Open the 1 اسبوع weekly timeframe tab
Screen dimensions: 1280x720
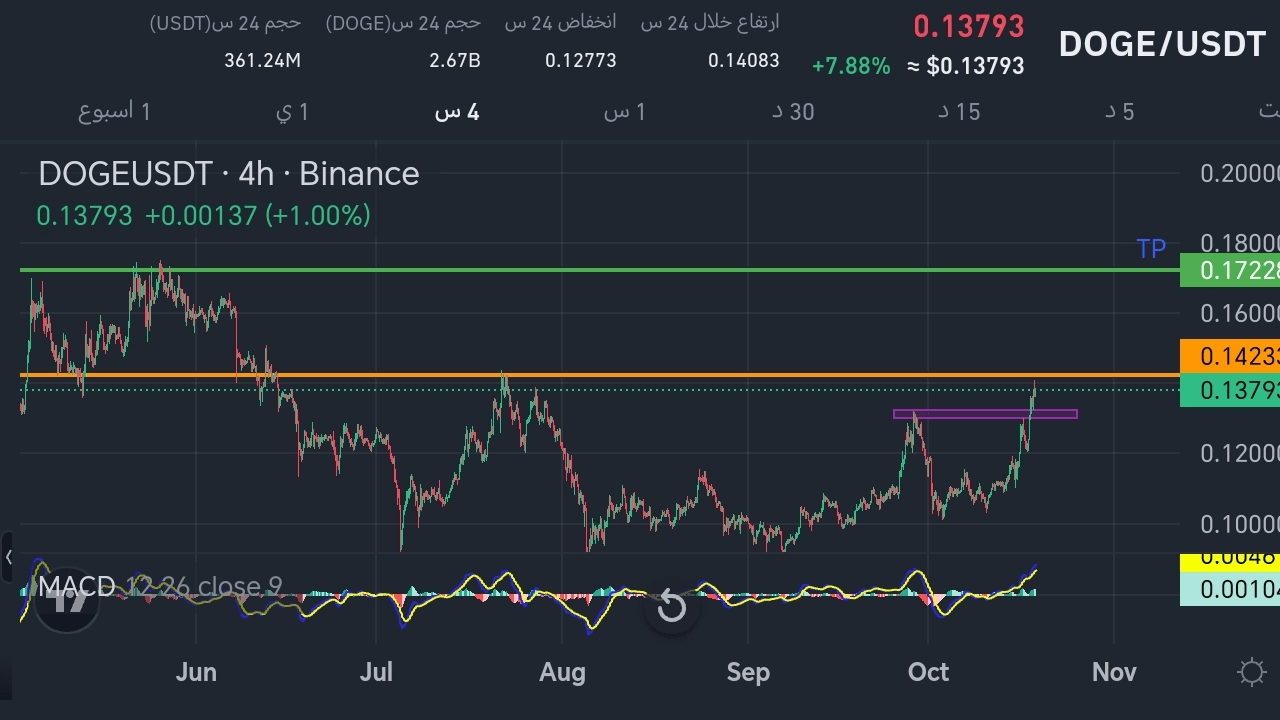click(x=114, y=111)
